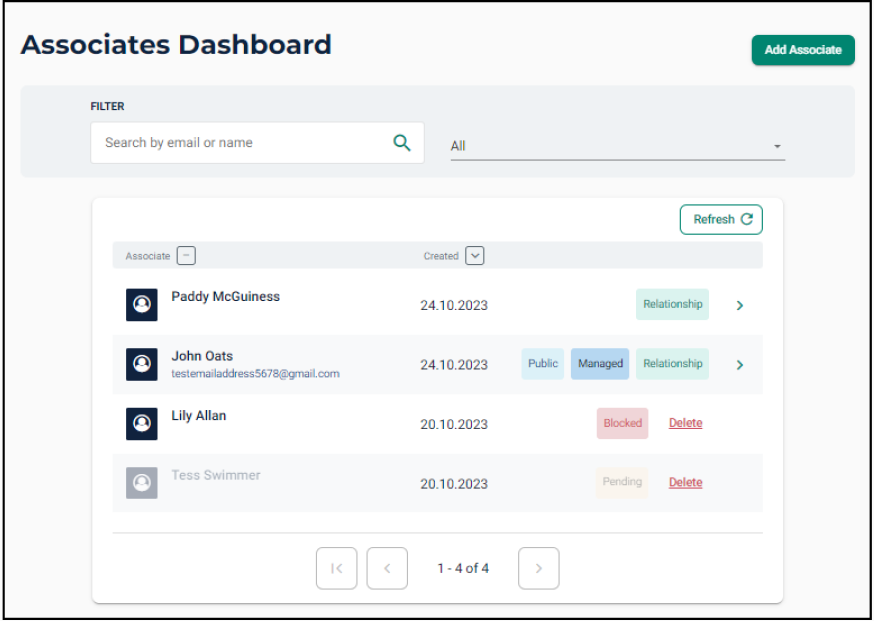Screen dimensions: 874x621
Task: Toggle Associate column sort button
Action: click(x=186, y=256)
